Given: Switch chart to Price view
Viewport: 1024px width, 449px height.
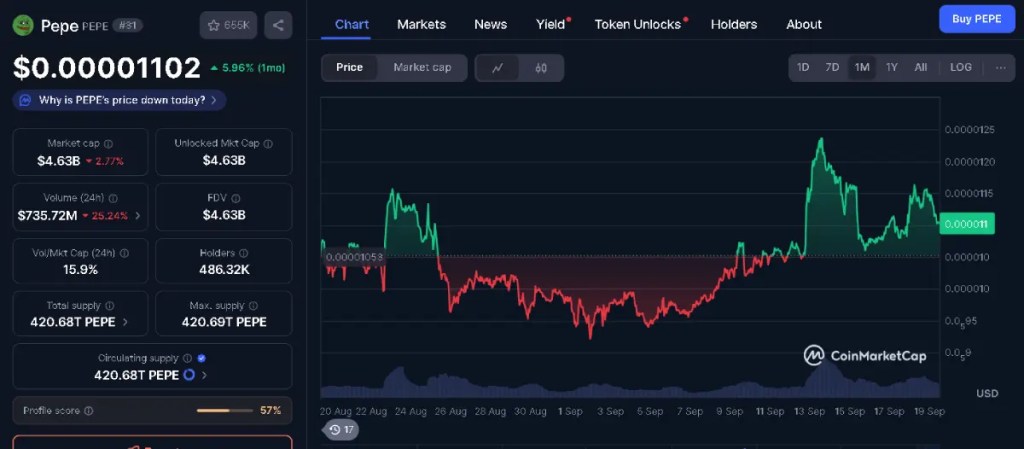Looking at the screenshot, I should 350,68.
